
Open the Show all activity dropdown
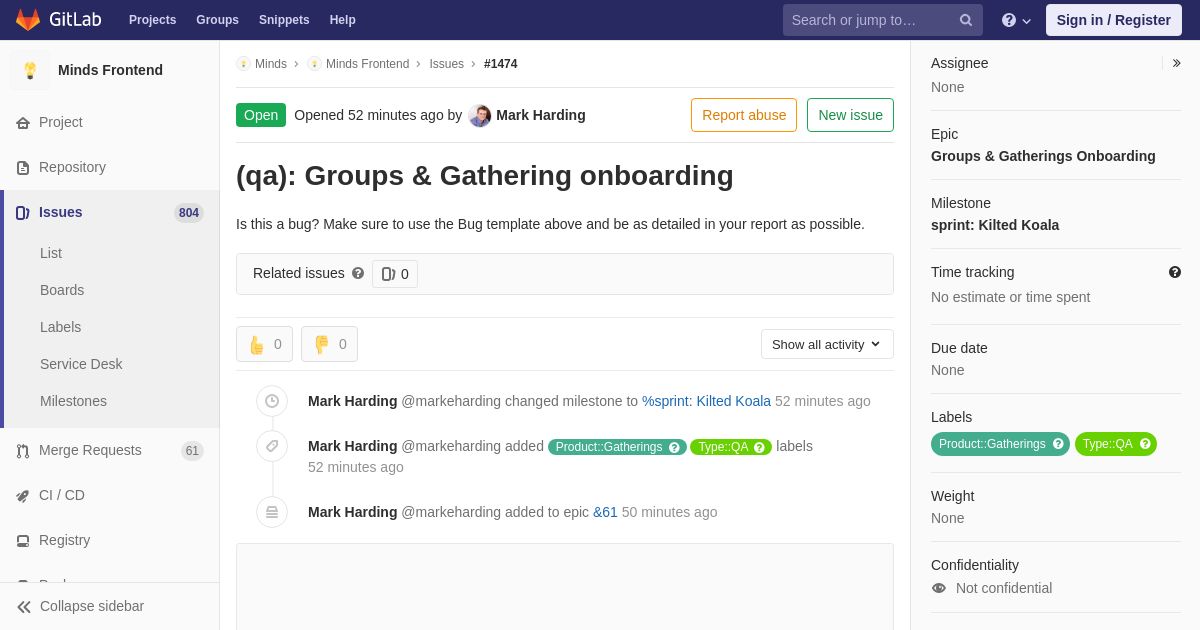click(x=827, y=344)
